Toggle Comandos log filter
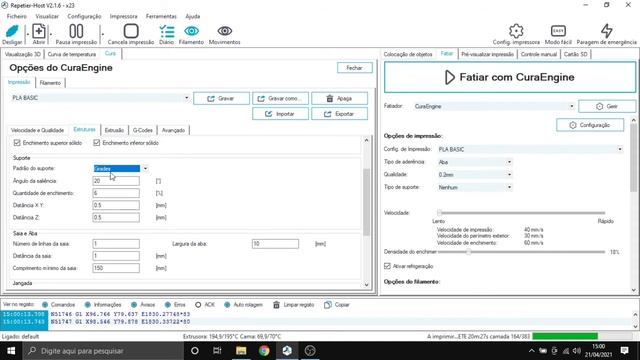This screenshot has width=640, height=360. [45, 305]
